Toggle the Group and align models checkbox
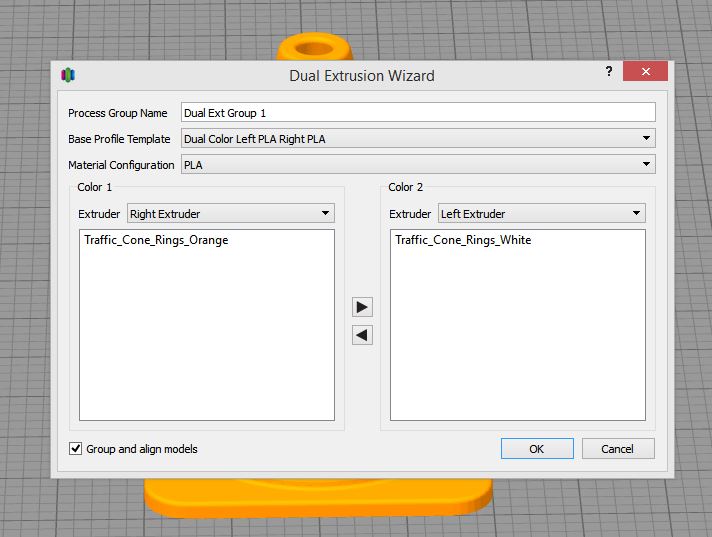This screenshot has height=537, width=712. point(76,449)
